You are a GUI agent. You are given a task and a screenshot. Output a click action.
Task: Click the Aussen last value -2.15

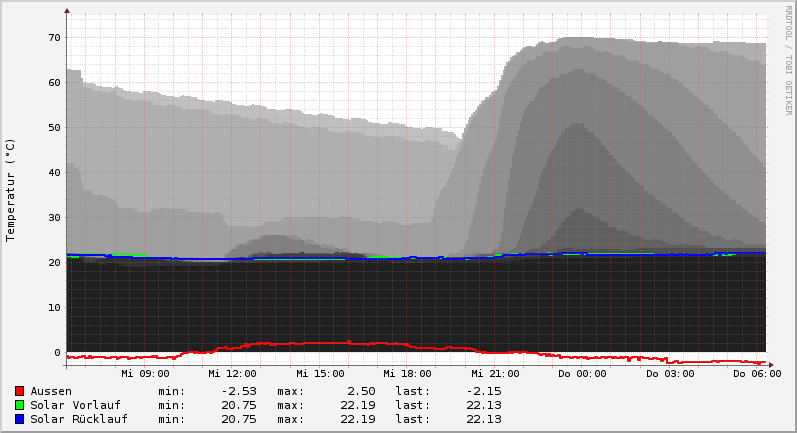pos(484,391)
